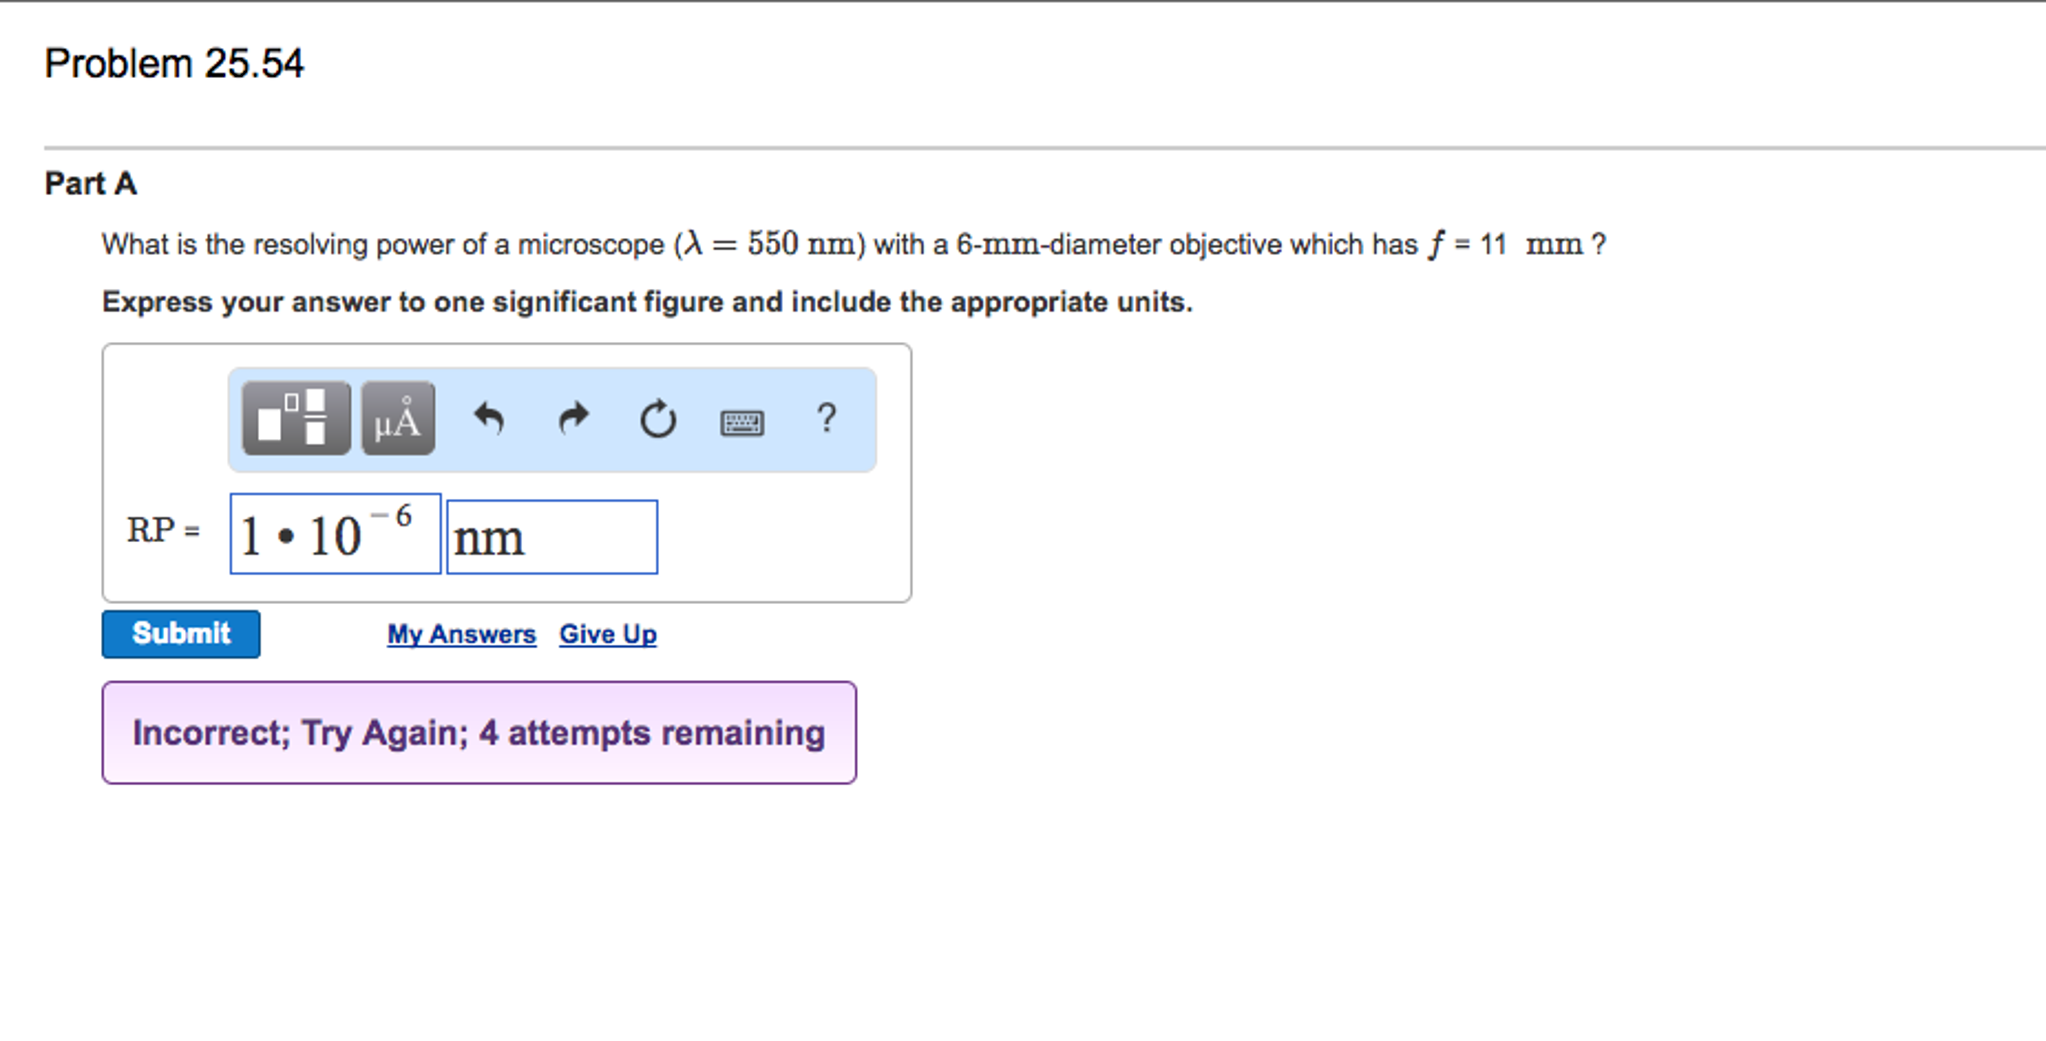The width and height of the screenshot is (2046, 1041).
Task: Redo the last answer edit
Action: [x=573, y=420]
